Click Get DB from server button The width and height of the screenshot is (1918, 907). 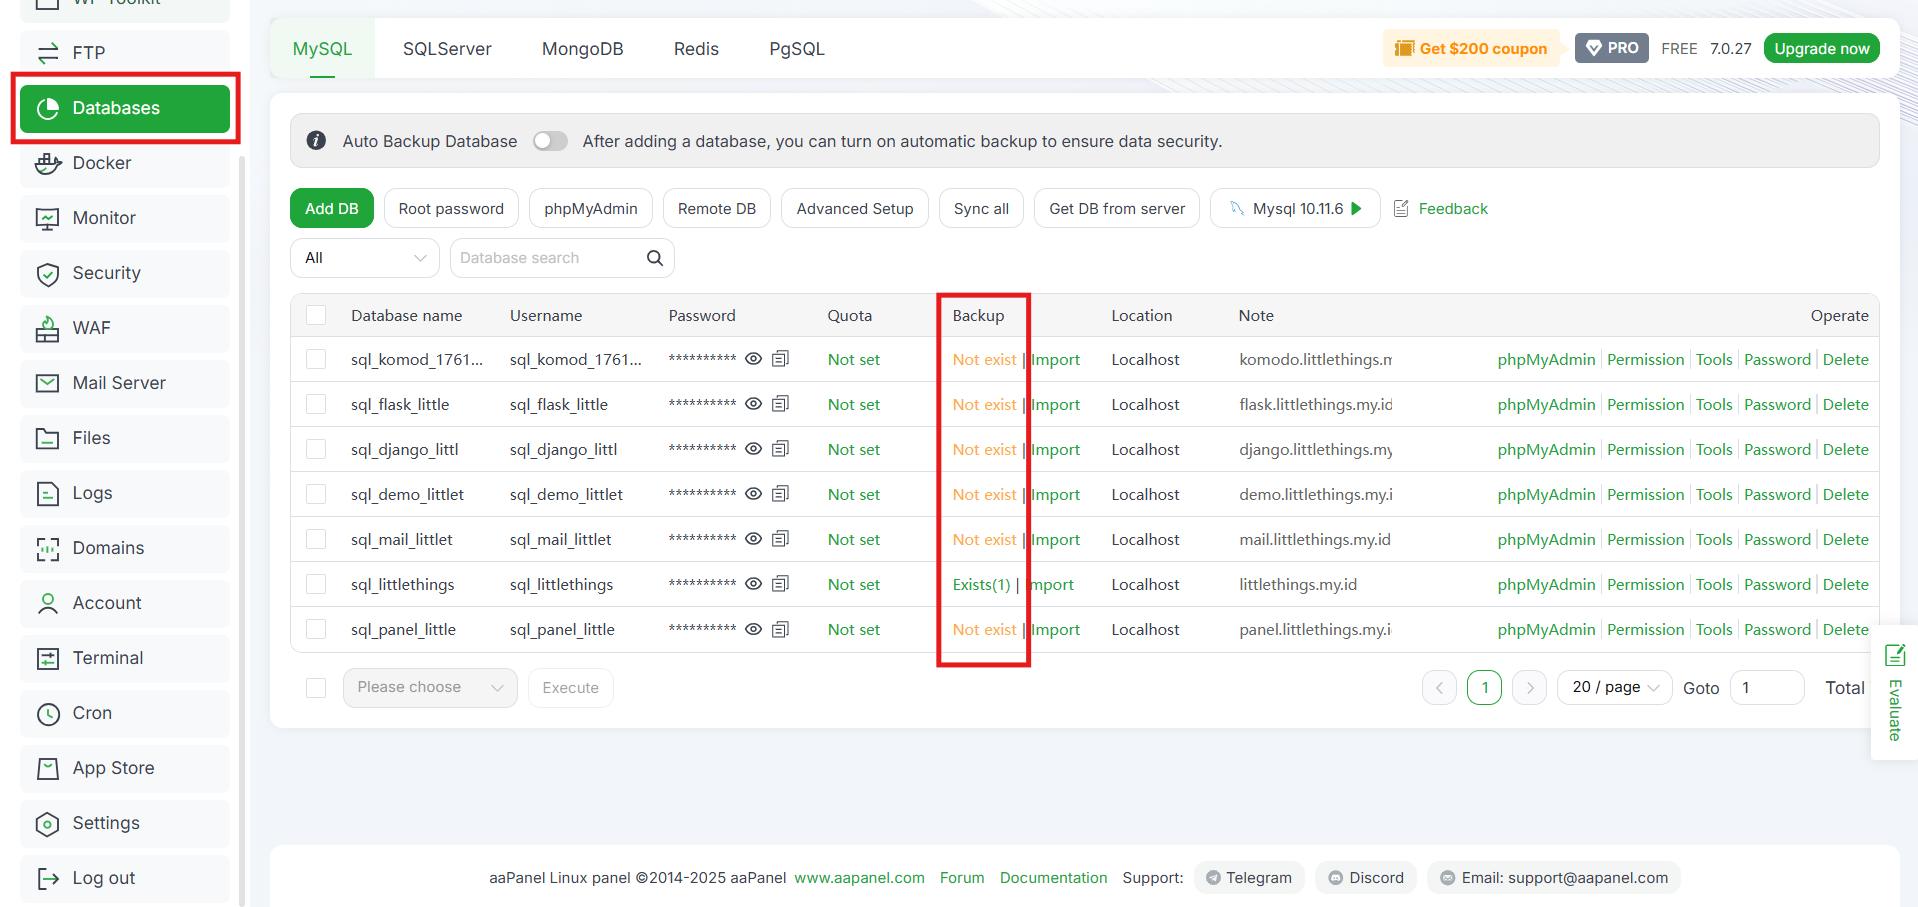[x=1117, y=208]
